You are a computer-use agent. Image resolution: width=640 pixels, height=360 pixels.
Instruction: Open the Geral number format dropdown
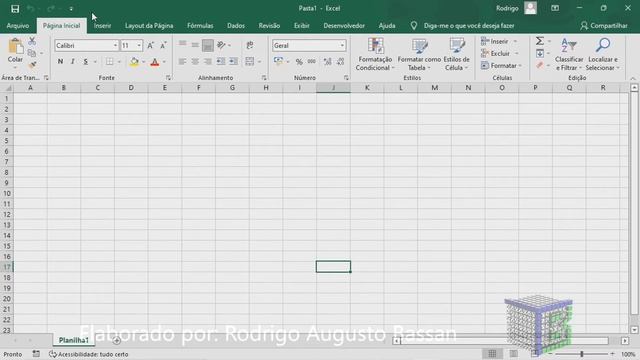point(342,46)
